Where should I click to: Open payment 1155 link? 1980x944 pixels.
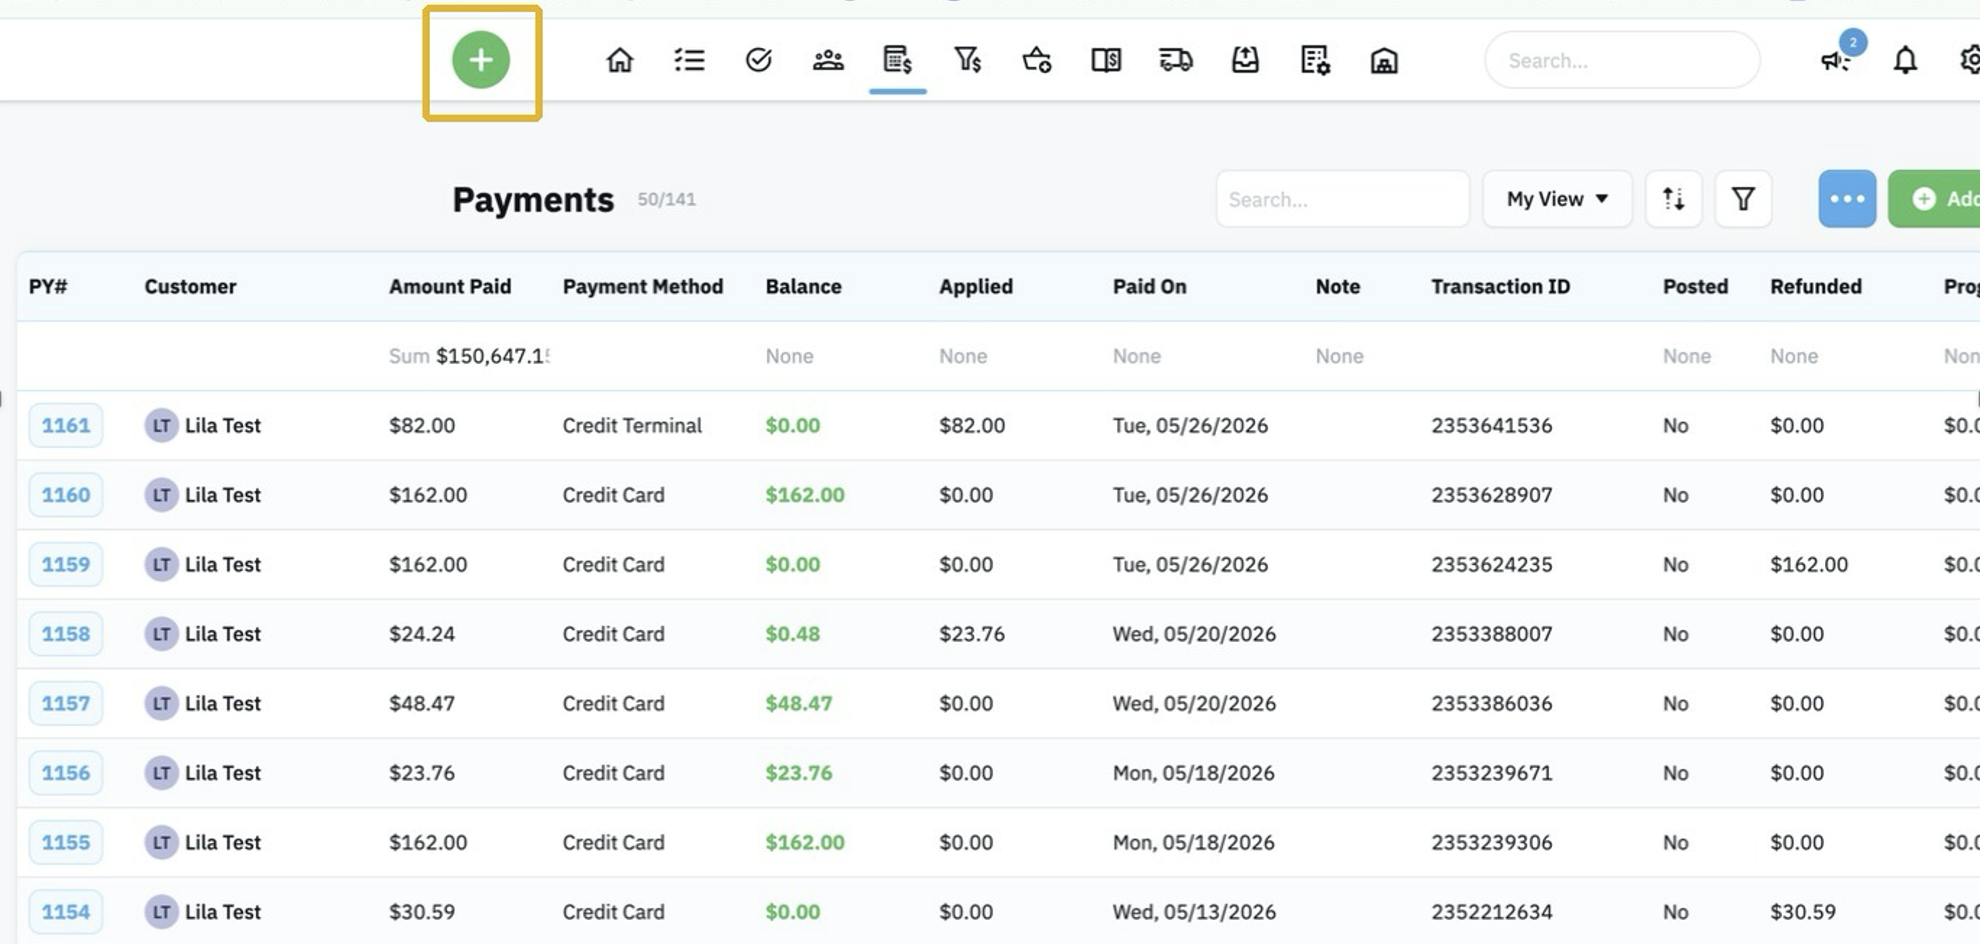pyautogui.click(x=66, y=842)
